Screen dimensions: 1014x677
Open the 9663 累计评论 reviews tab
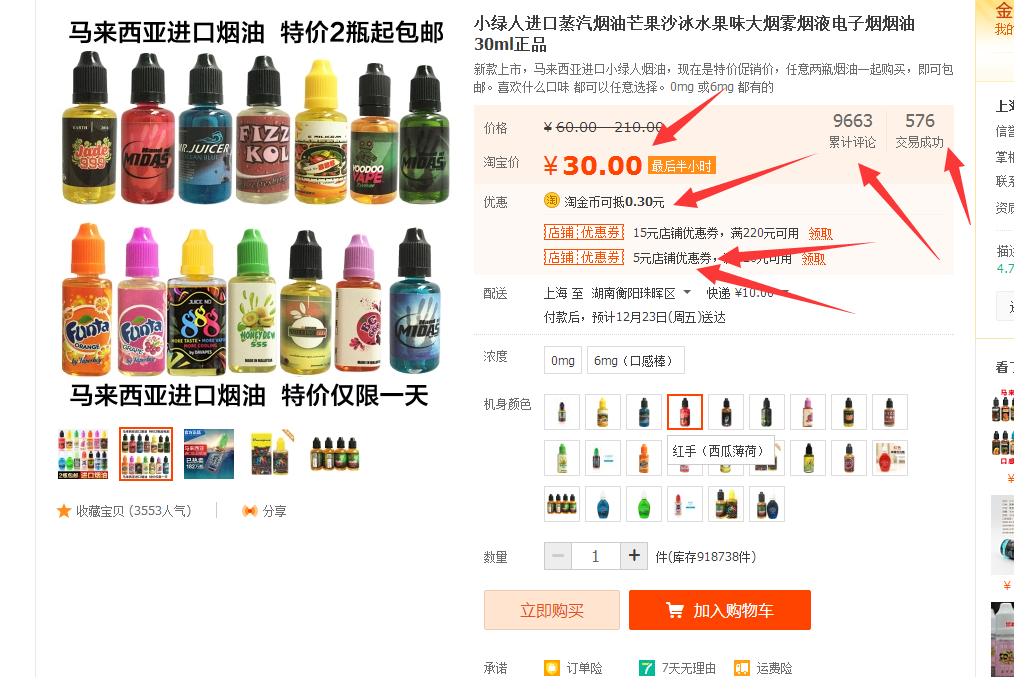[x=852, y=131]
